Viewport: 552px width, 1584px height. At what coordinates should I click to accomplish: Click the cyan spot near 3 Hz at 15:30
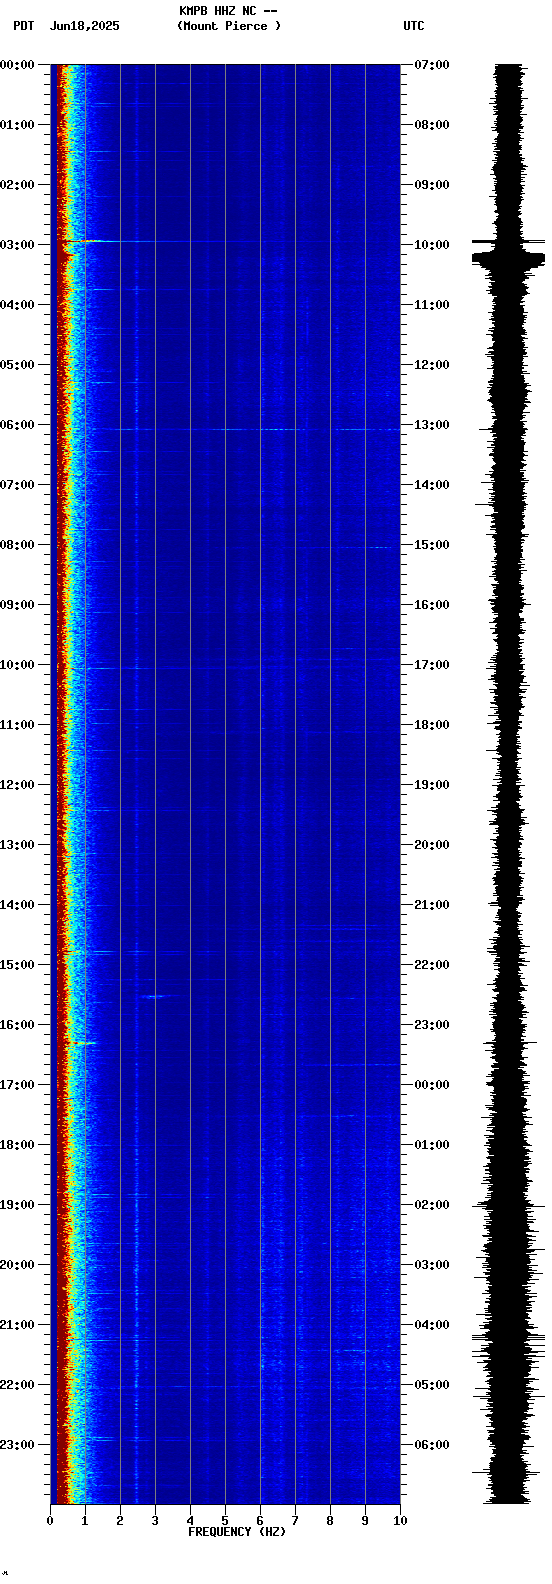click(x=154, y=996)
